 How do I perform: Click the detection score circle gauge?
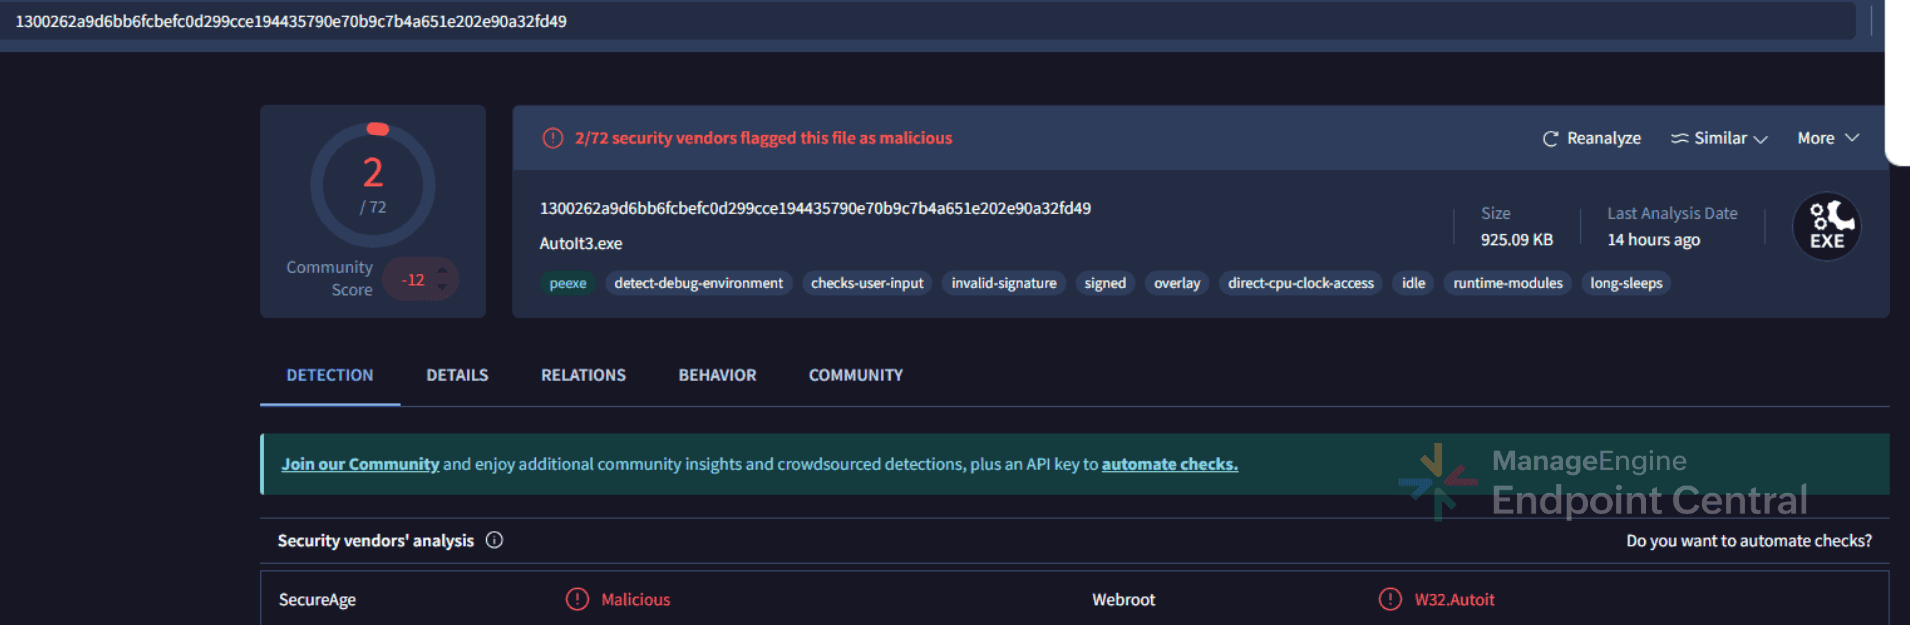point(373,185)
